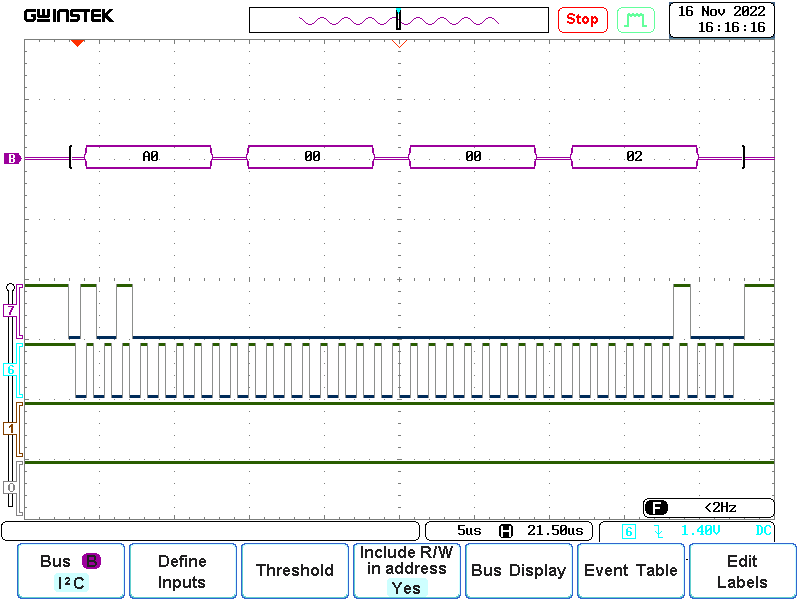Select the gray channel 0 marker

coord(11,487)
